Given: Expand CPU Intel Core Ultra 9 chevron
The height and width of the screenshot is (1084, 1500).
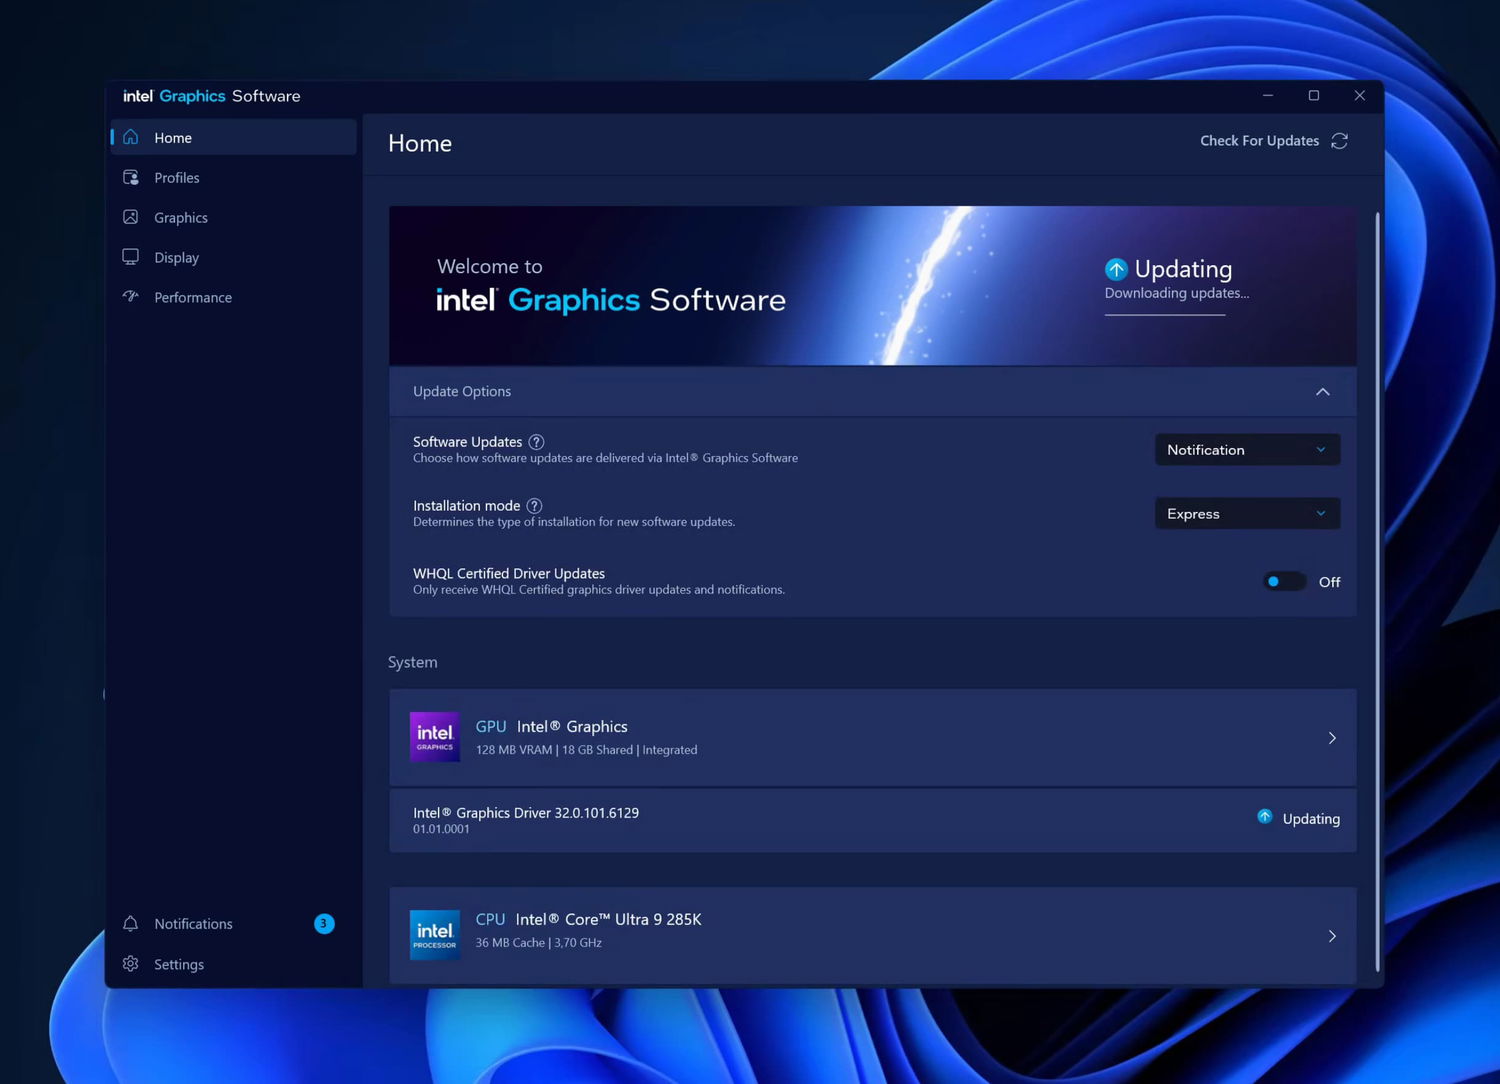Looking at the screenshot, I should coord(1332,936).
